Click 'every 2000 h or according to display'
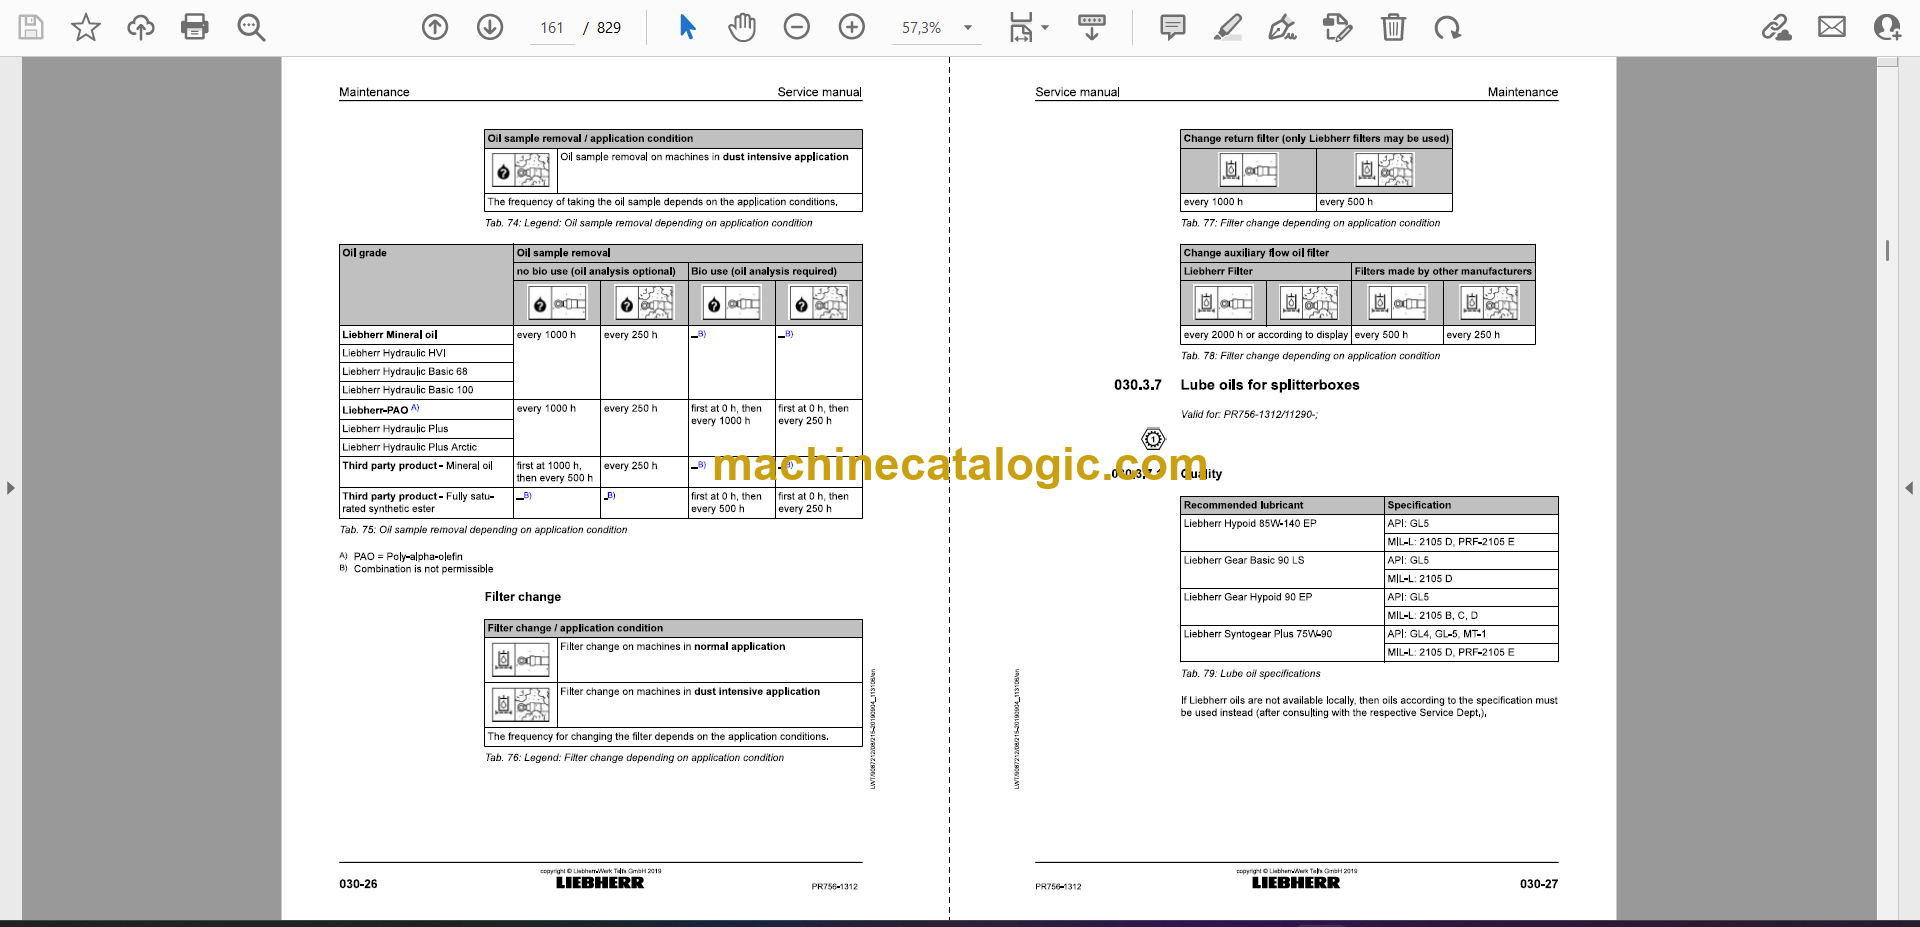 [x=1266, y=335]
